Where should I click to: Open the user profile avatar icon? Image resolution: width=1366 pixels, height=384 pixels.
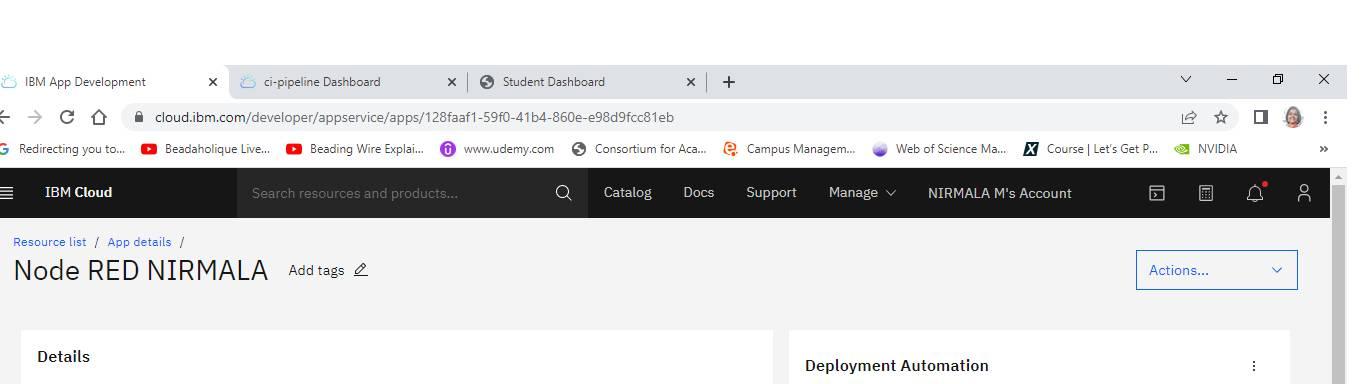pos(1304,193)
